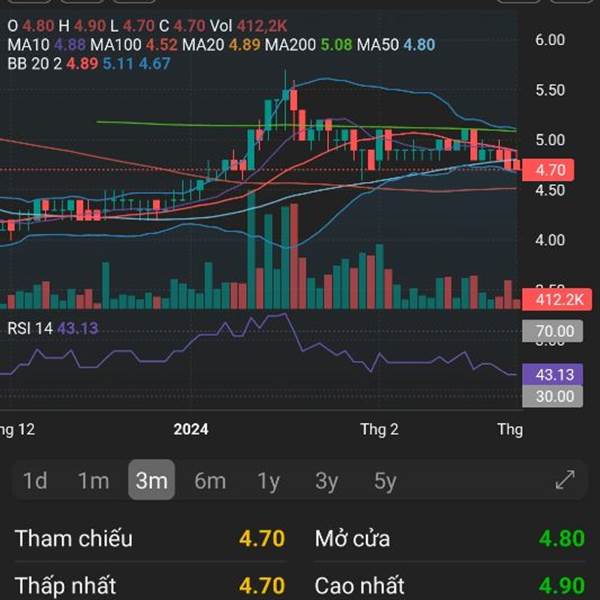Choose the 1y chart range
The width and height of the screenshot is (600, 600).
[x=269, y=481]
